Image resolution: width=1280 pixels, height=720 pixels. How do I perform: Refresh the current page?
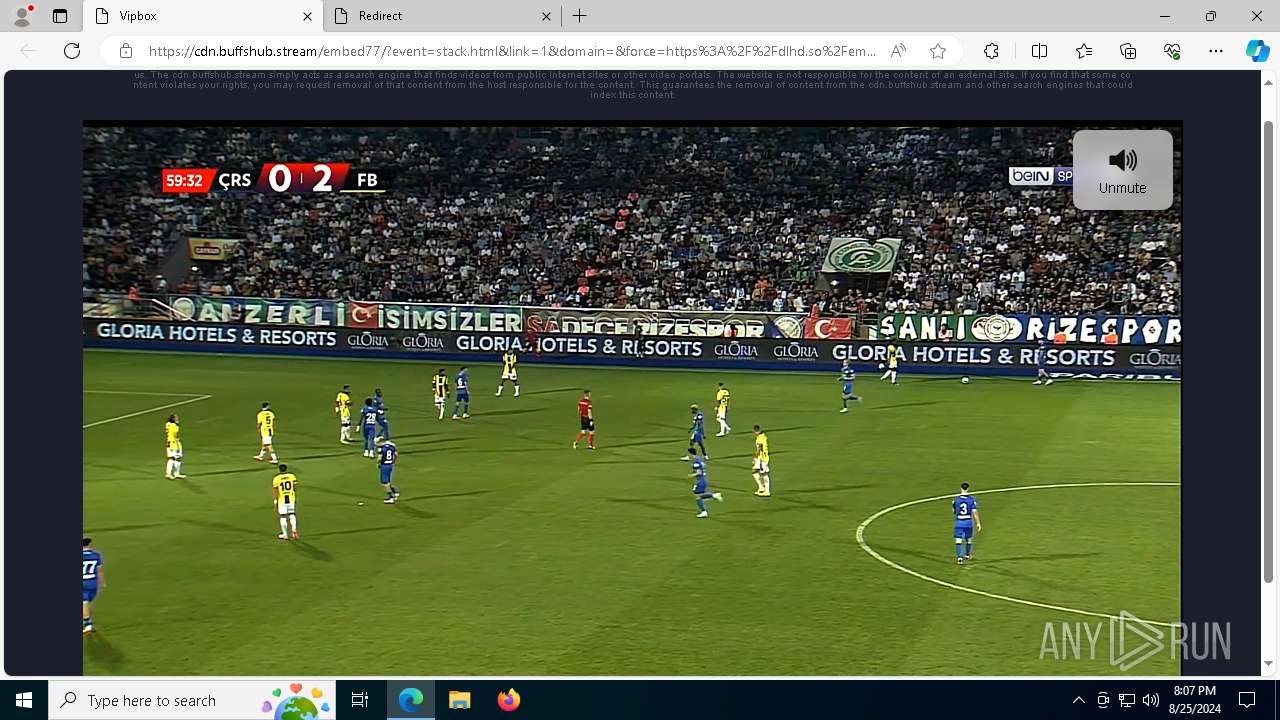point(72,51)
